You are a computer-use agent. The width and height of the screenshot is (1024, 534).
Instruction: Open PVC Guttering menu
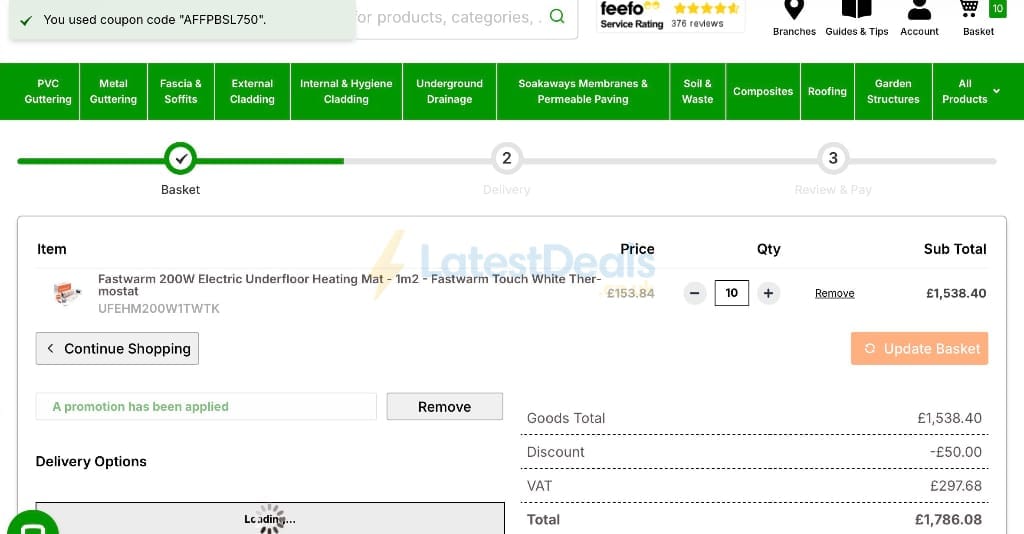tap(48, 91)
